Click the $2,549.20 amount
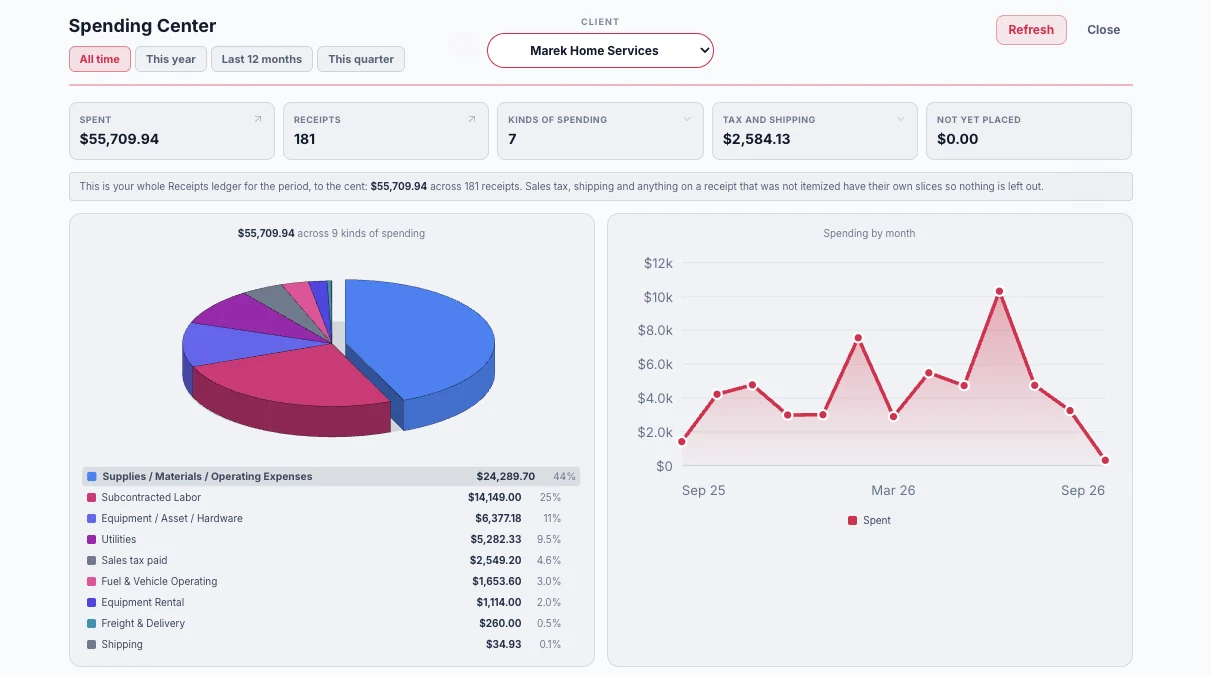The width and height of the screenshot is (1211, 677). (496, 561)
